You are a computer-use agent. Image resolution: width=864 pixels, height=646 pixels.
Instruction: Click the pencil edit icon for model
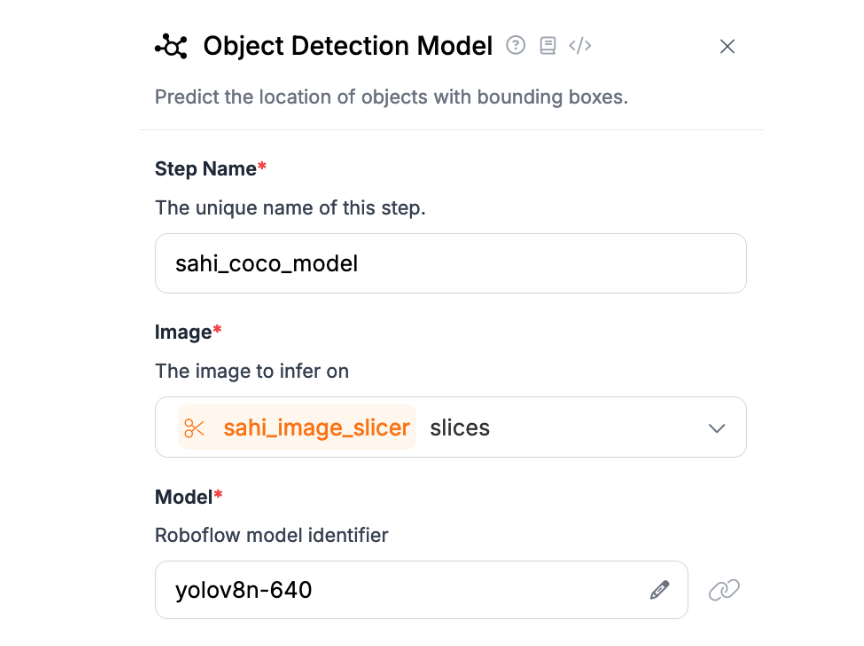[659, 590]
